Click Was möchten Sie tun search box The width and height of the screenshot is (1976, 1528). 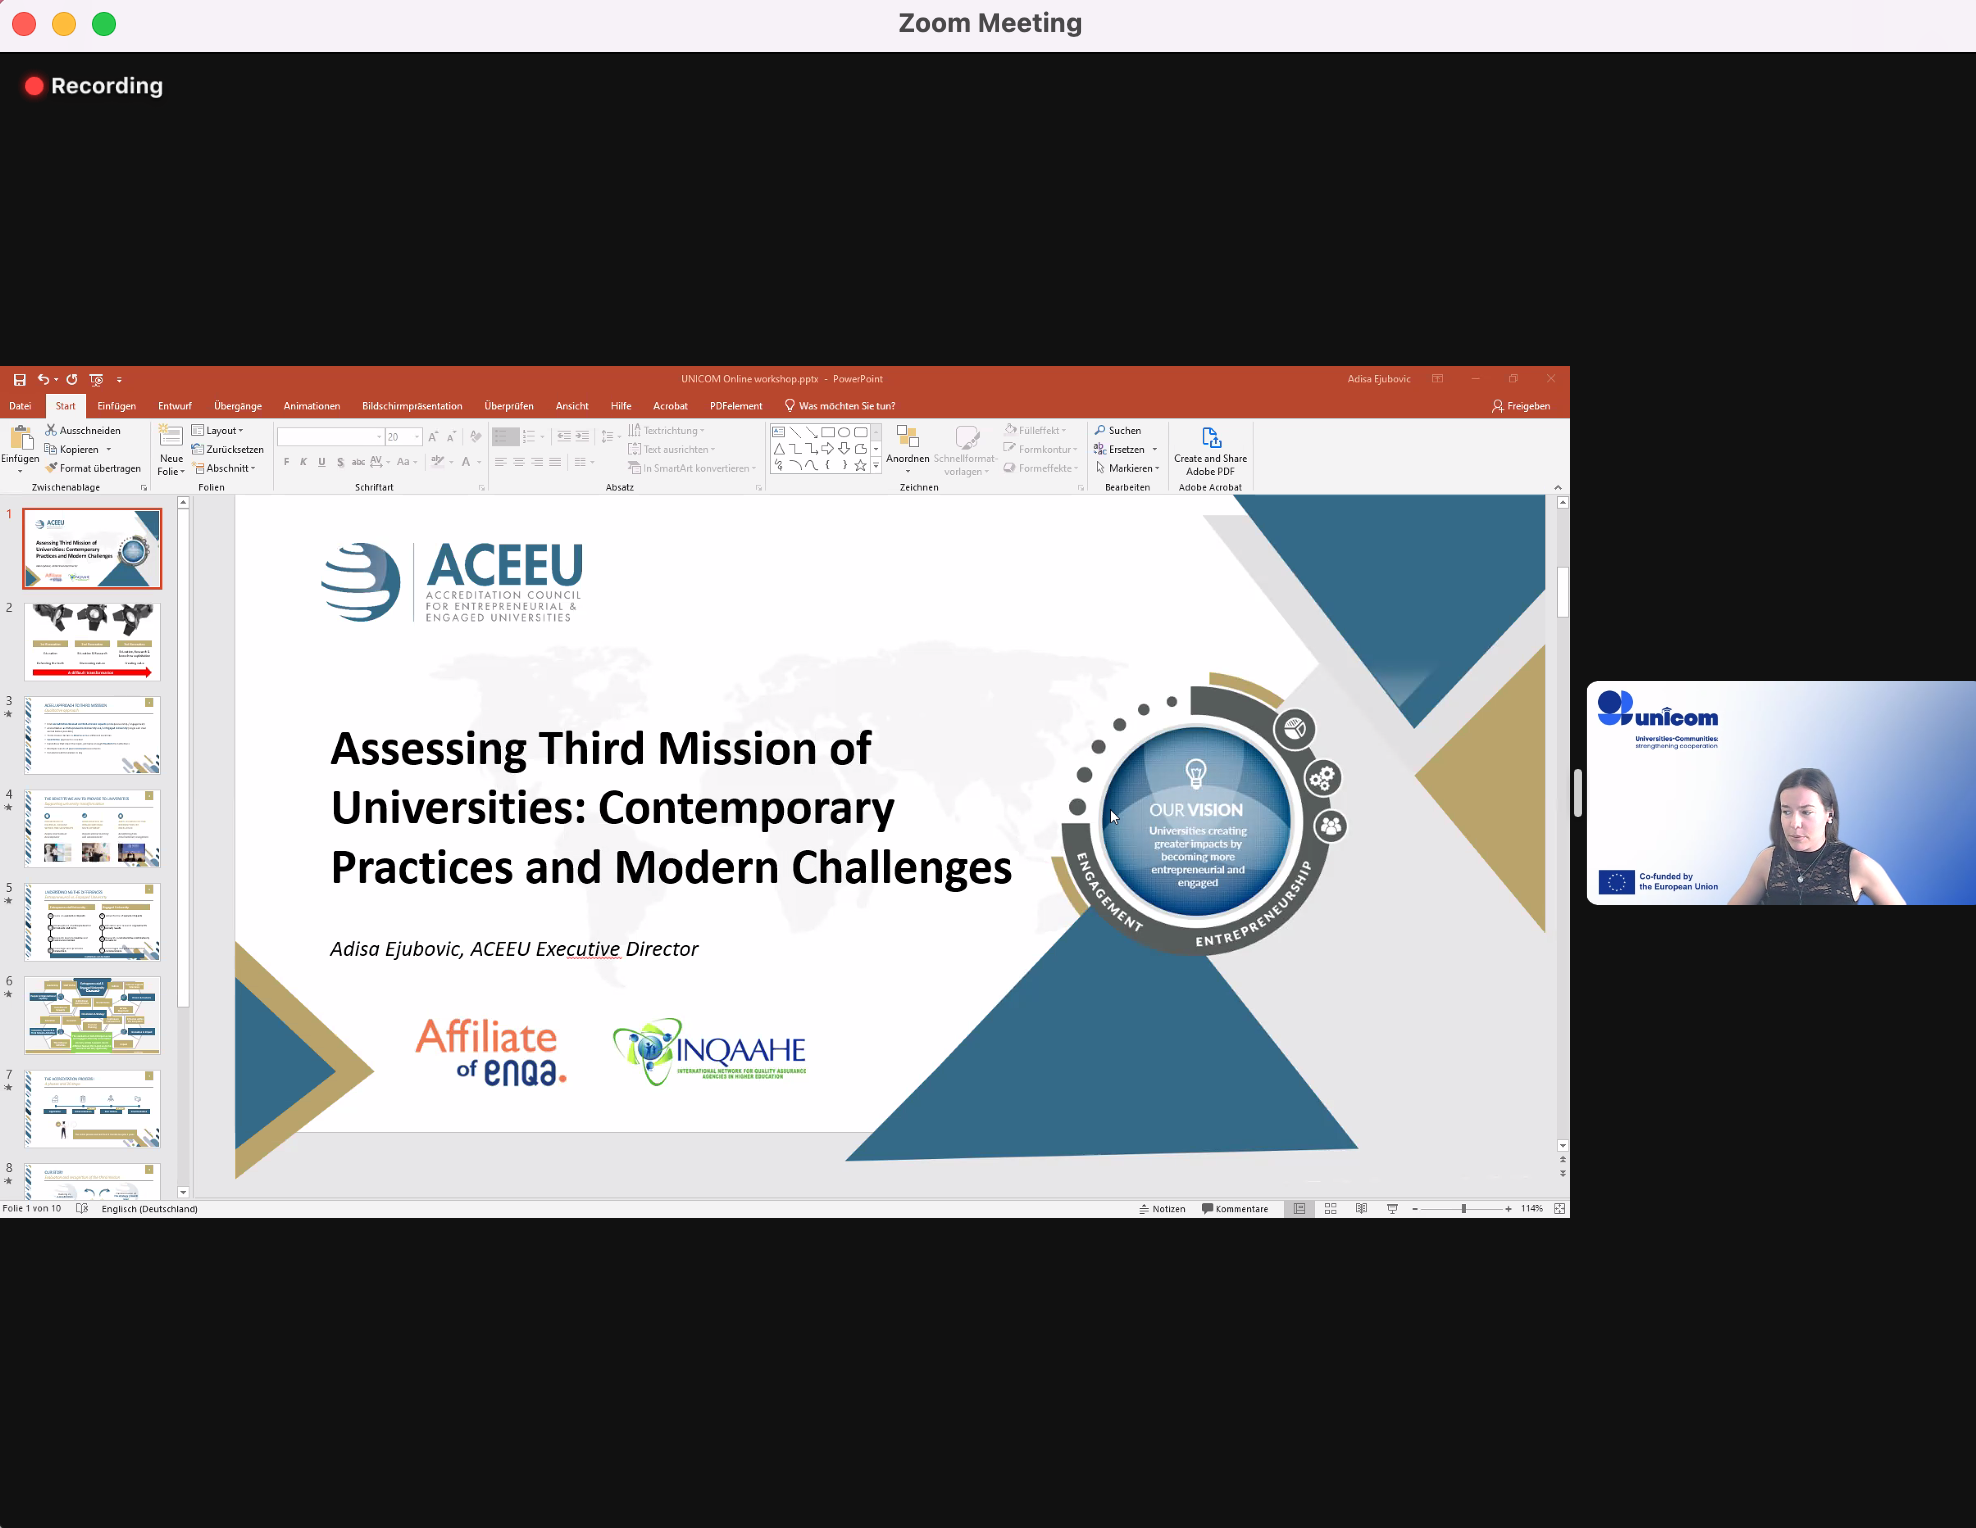click(840, 406)
